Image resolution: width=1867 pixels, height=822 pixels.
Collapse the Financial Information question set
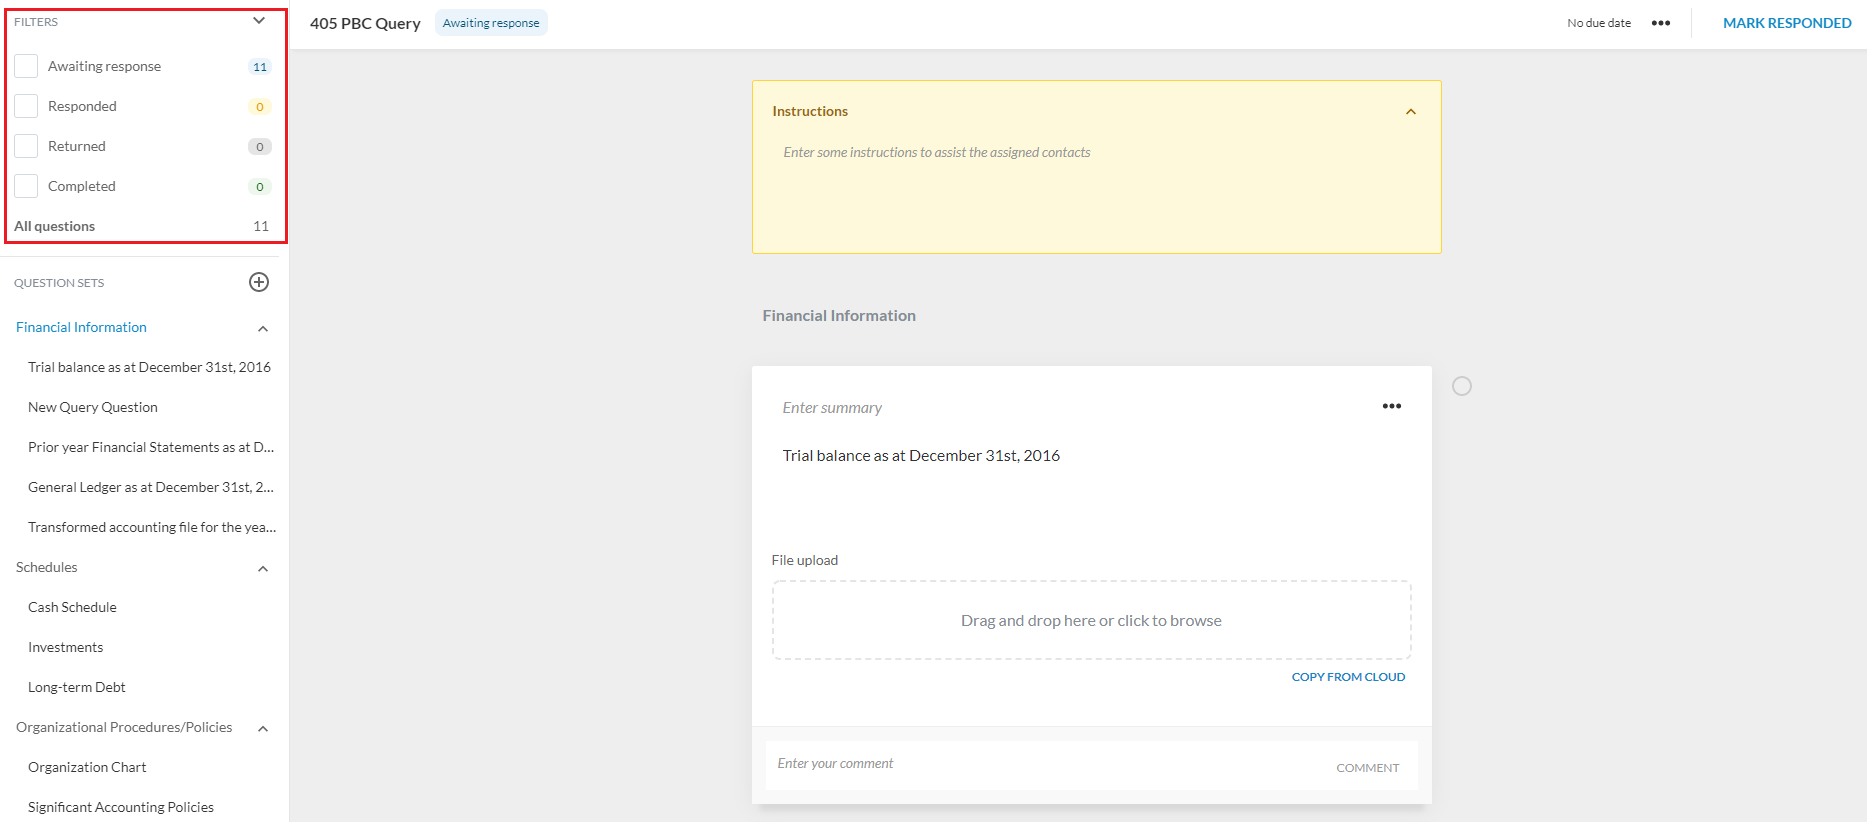[263, 328]
